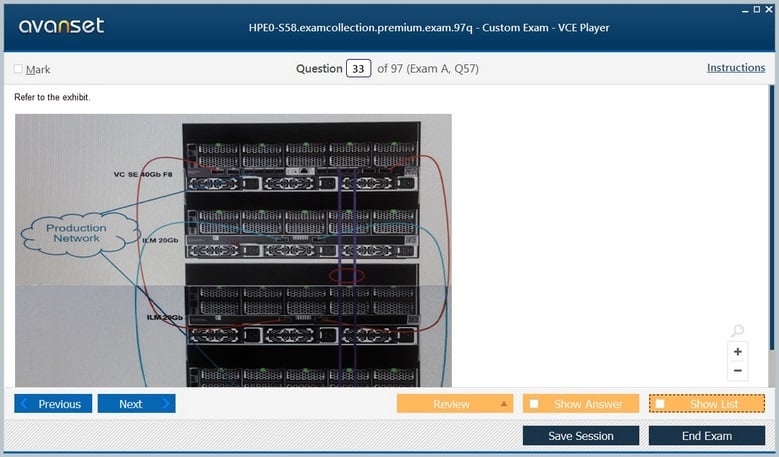This screenshot has height=457, width=779.
Task: Advance with the Next button
Action: point(137,404)
